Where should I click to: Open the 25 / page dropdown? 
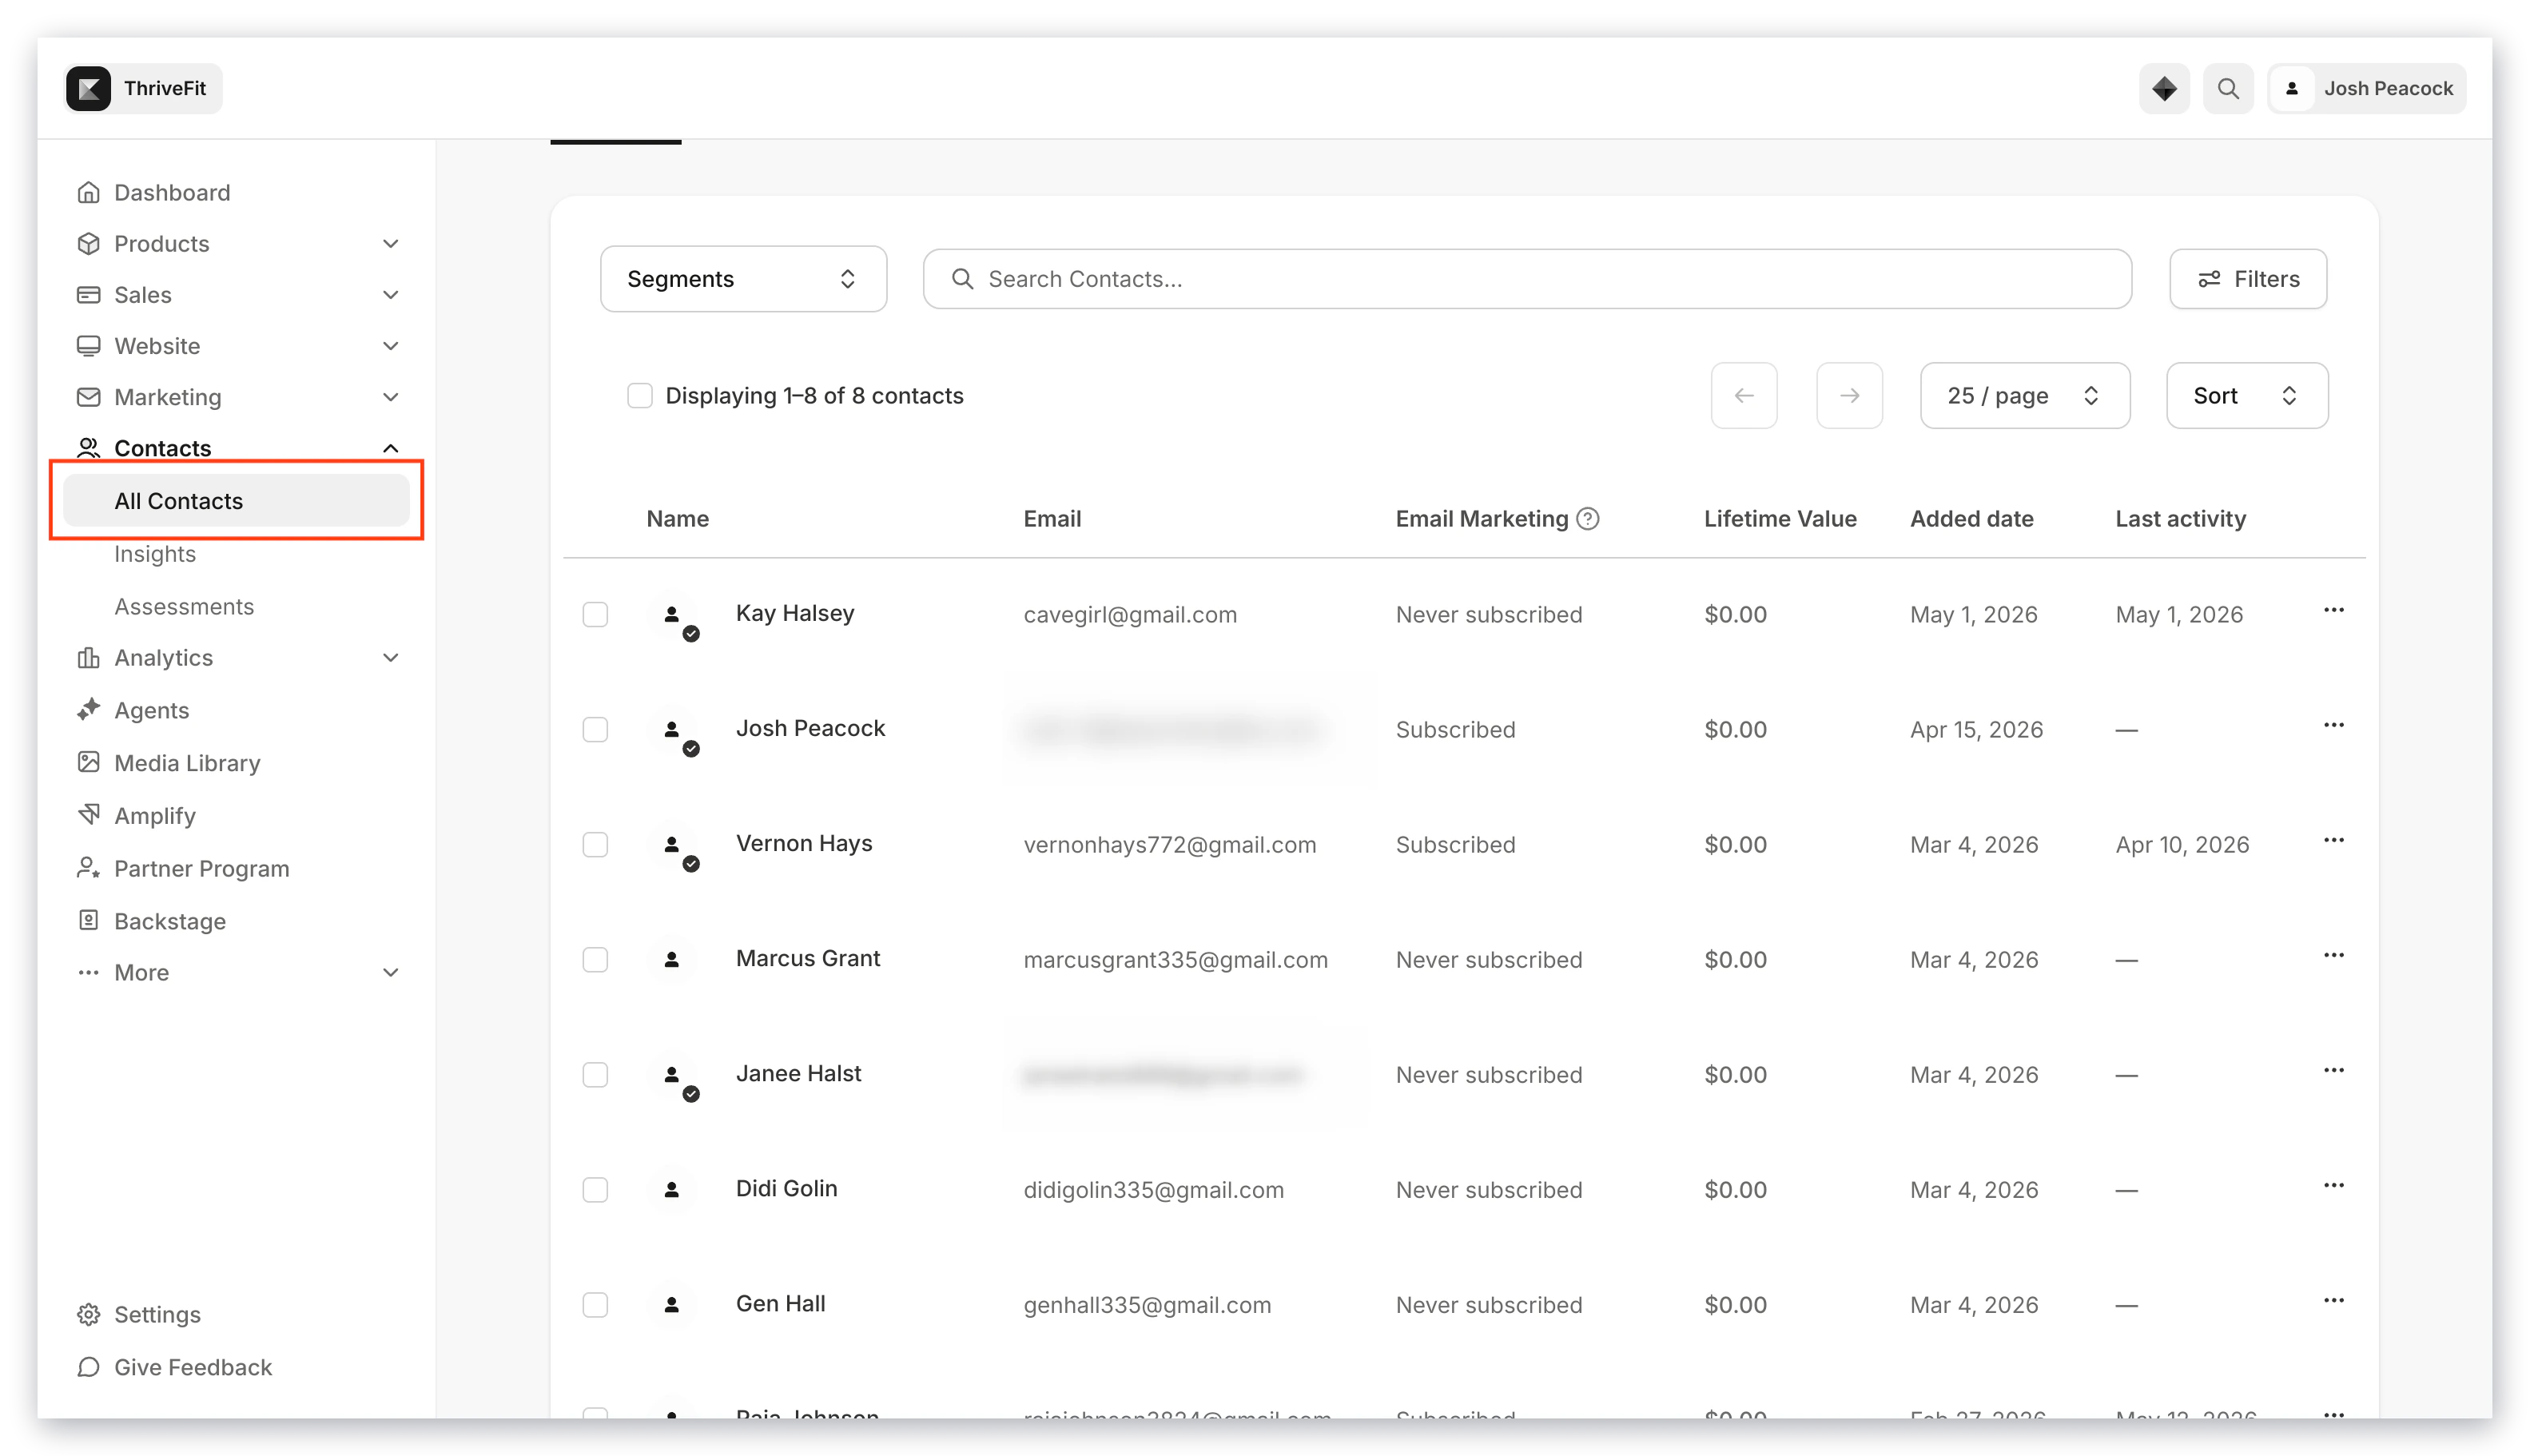pyautogui.click(x=2024, y=395)
